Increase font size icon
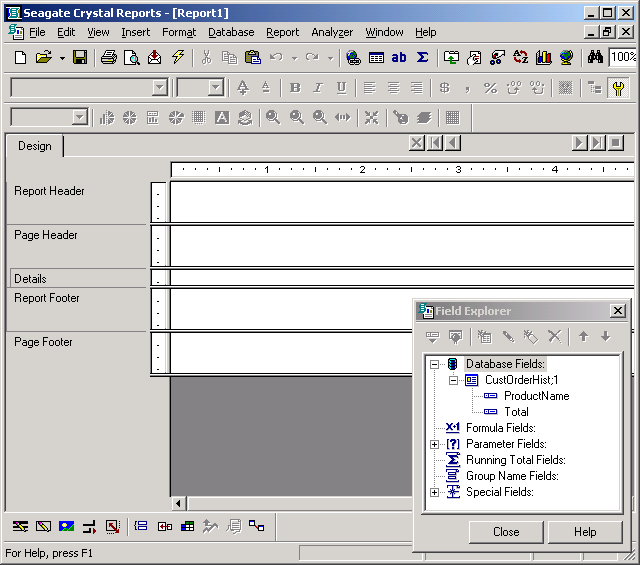The width and height of the screenshot is (640, 565). click(243, 88)
